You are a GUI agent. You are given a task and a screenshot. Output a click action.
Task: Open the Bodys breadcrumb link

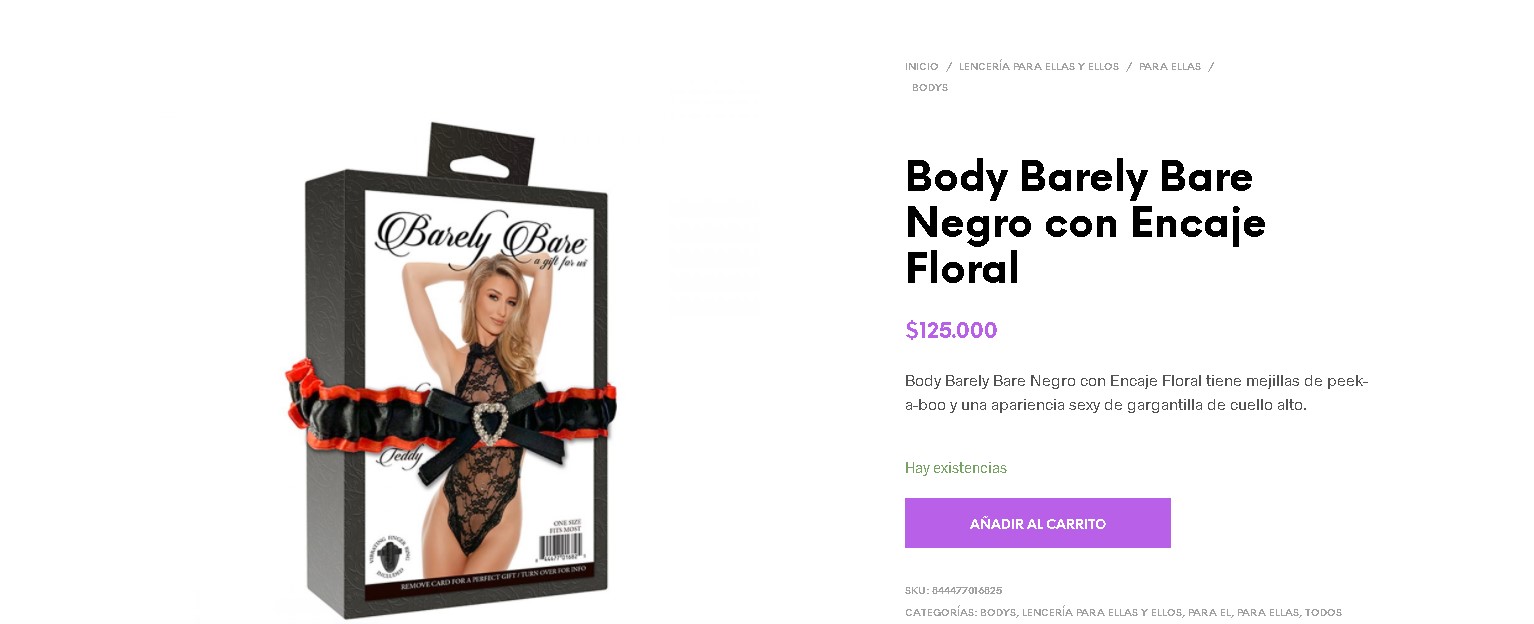930,88
